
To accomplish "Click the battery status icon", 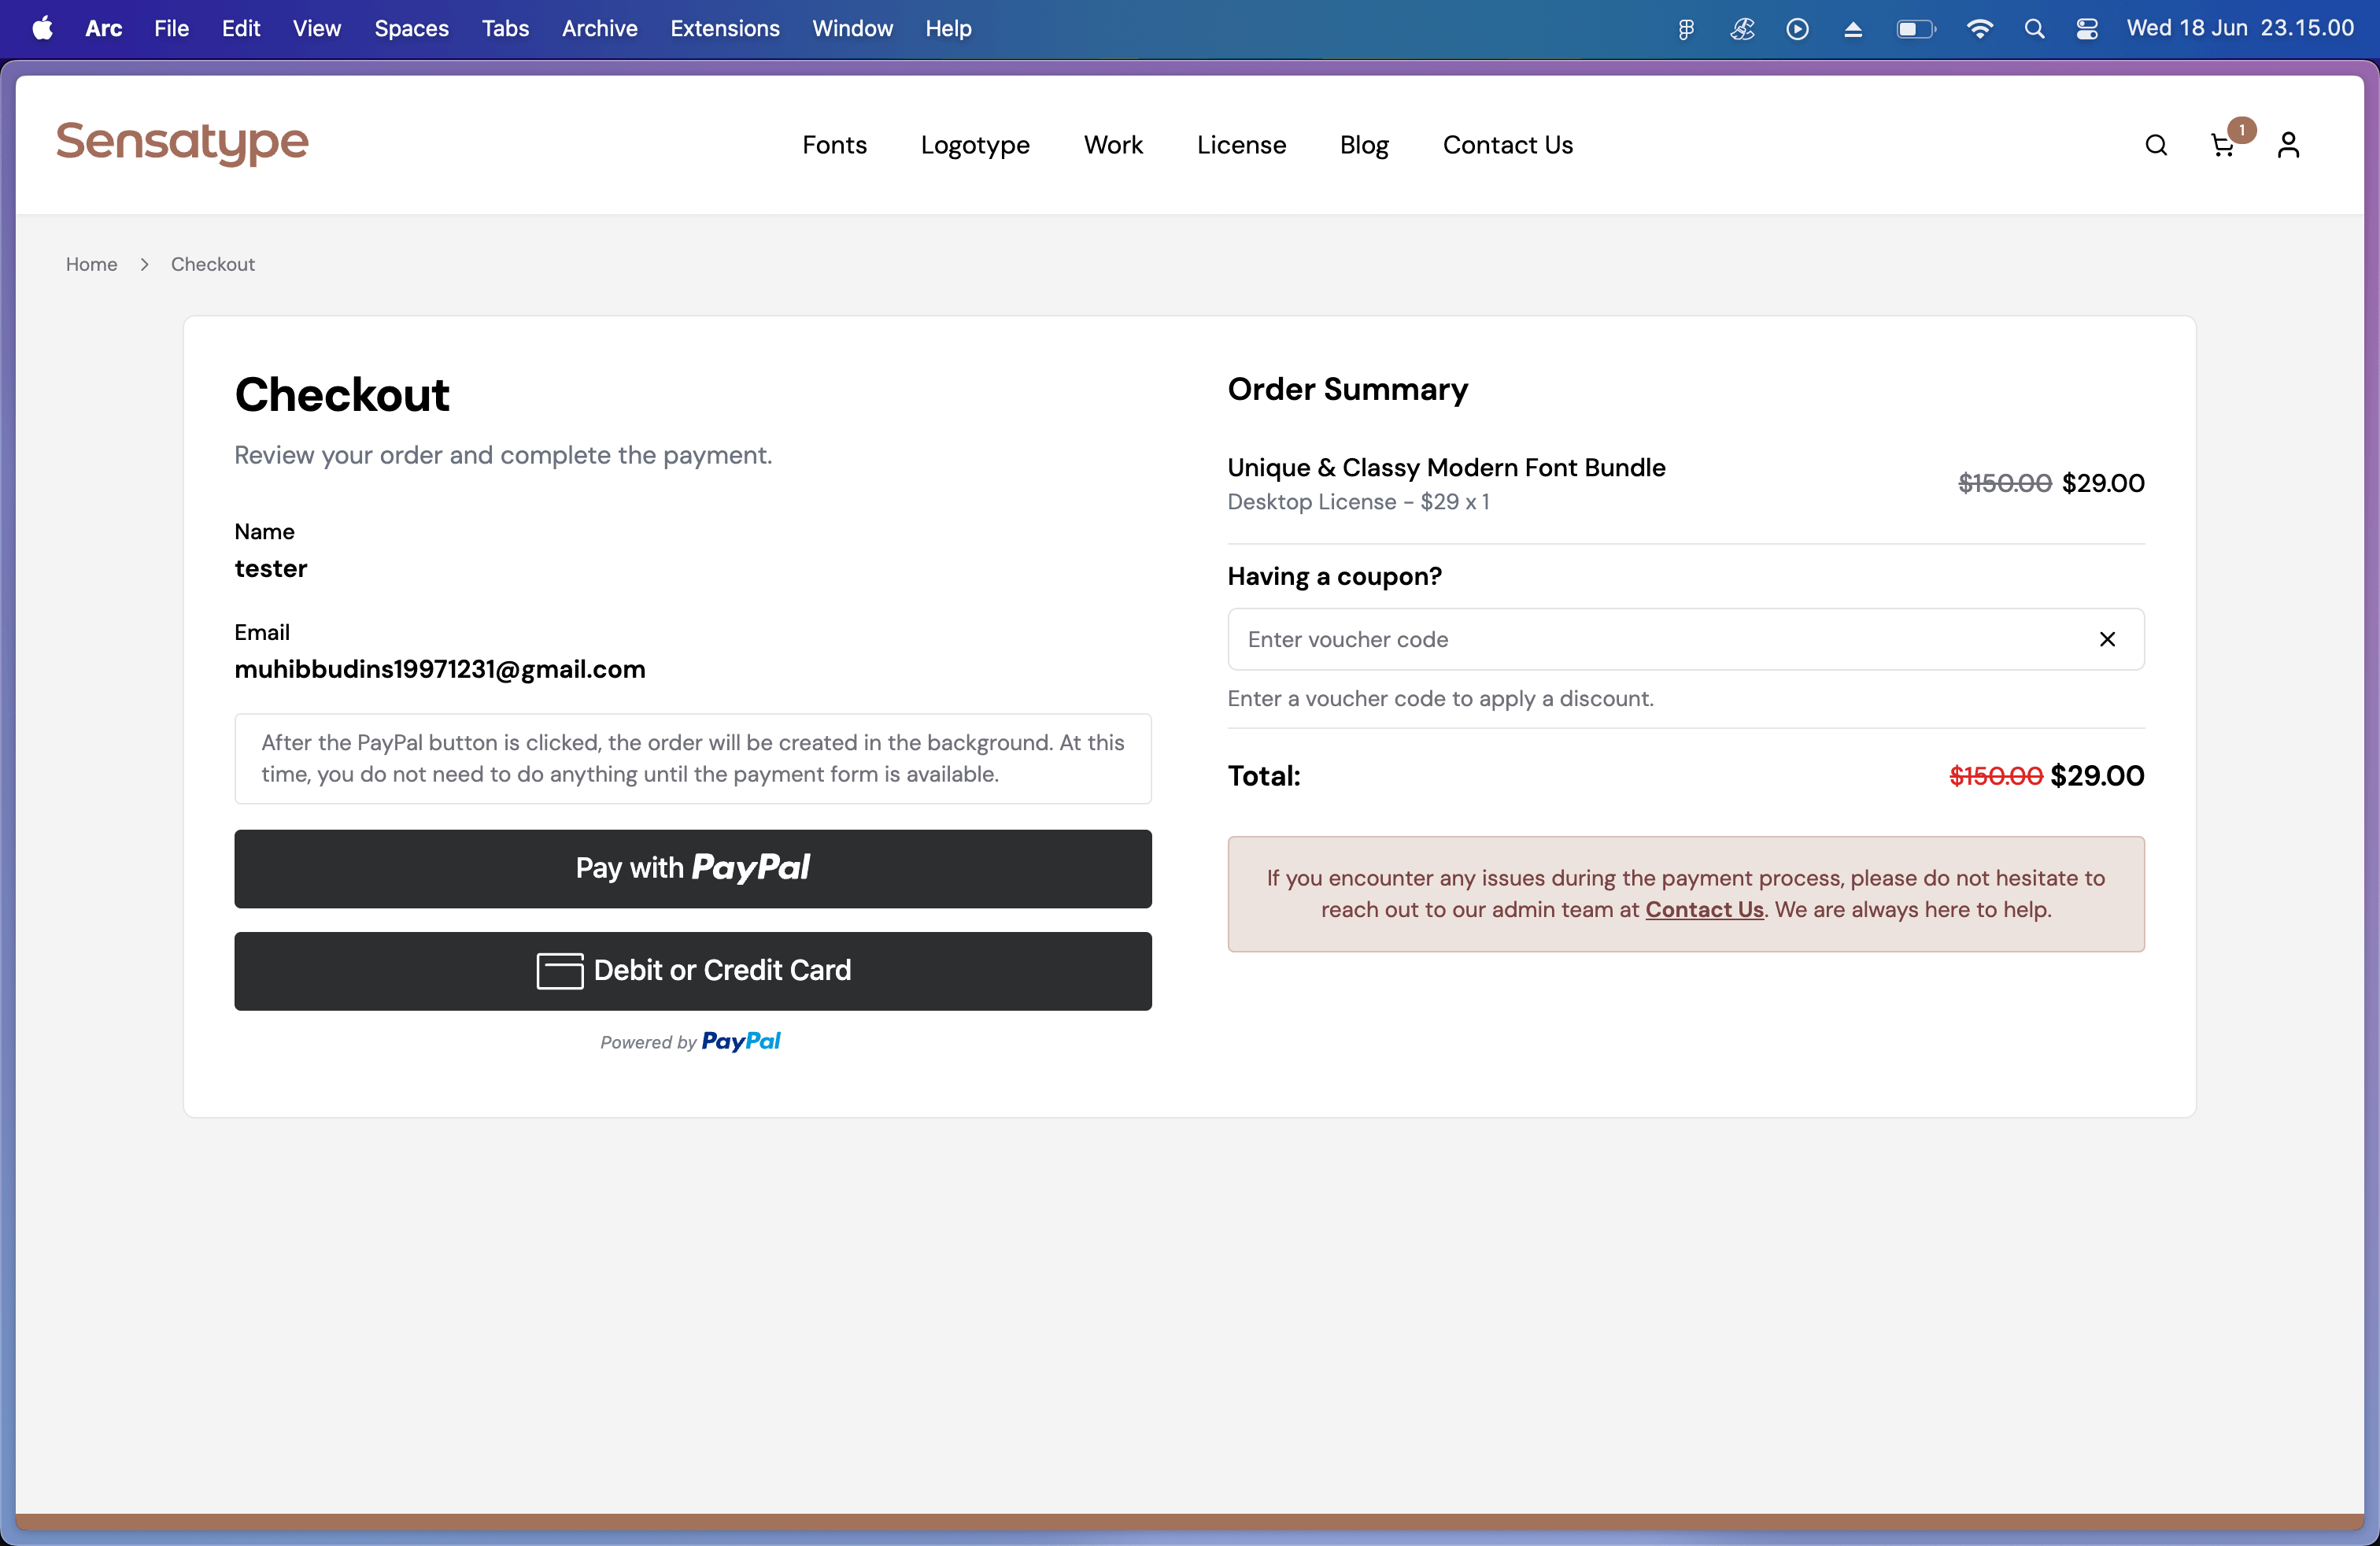I will click(x=1915, y=29).
